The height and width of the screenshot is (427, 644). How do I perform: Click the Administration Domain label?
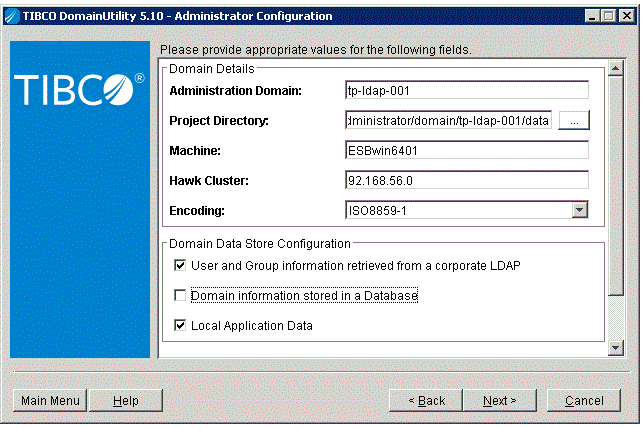click(x=235, y=90)
